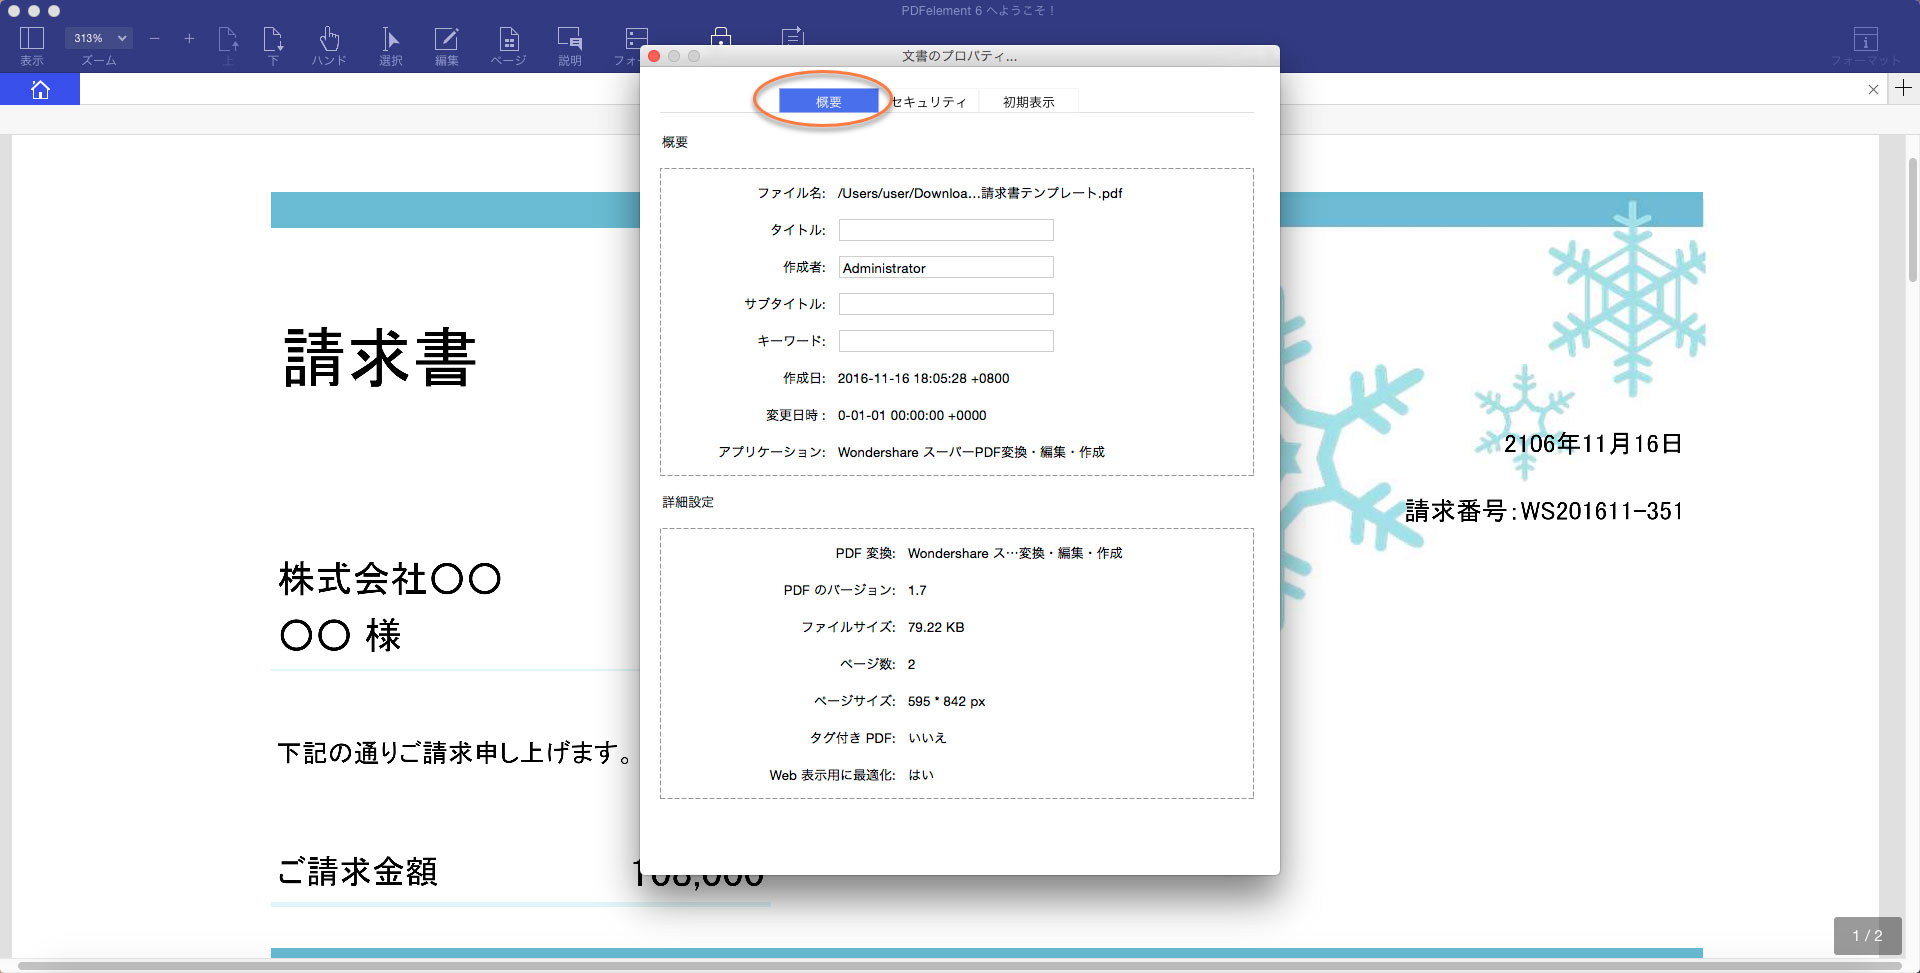Click the 下記の通りご請求申し上げます sentence

(455, 752)
